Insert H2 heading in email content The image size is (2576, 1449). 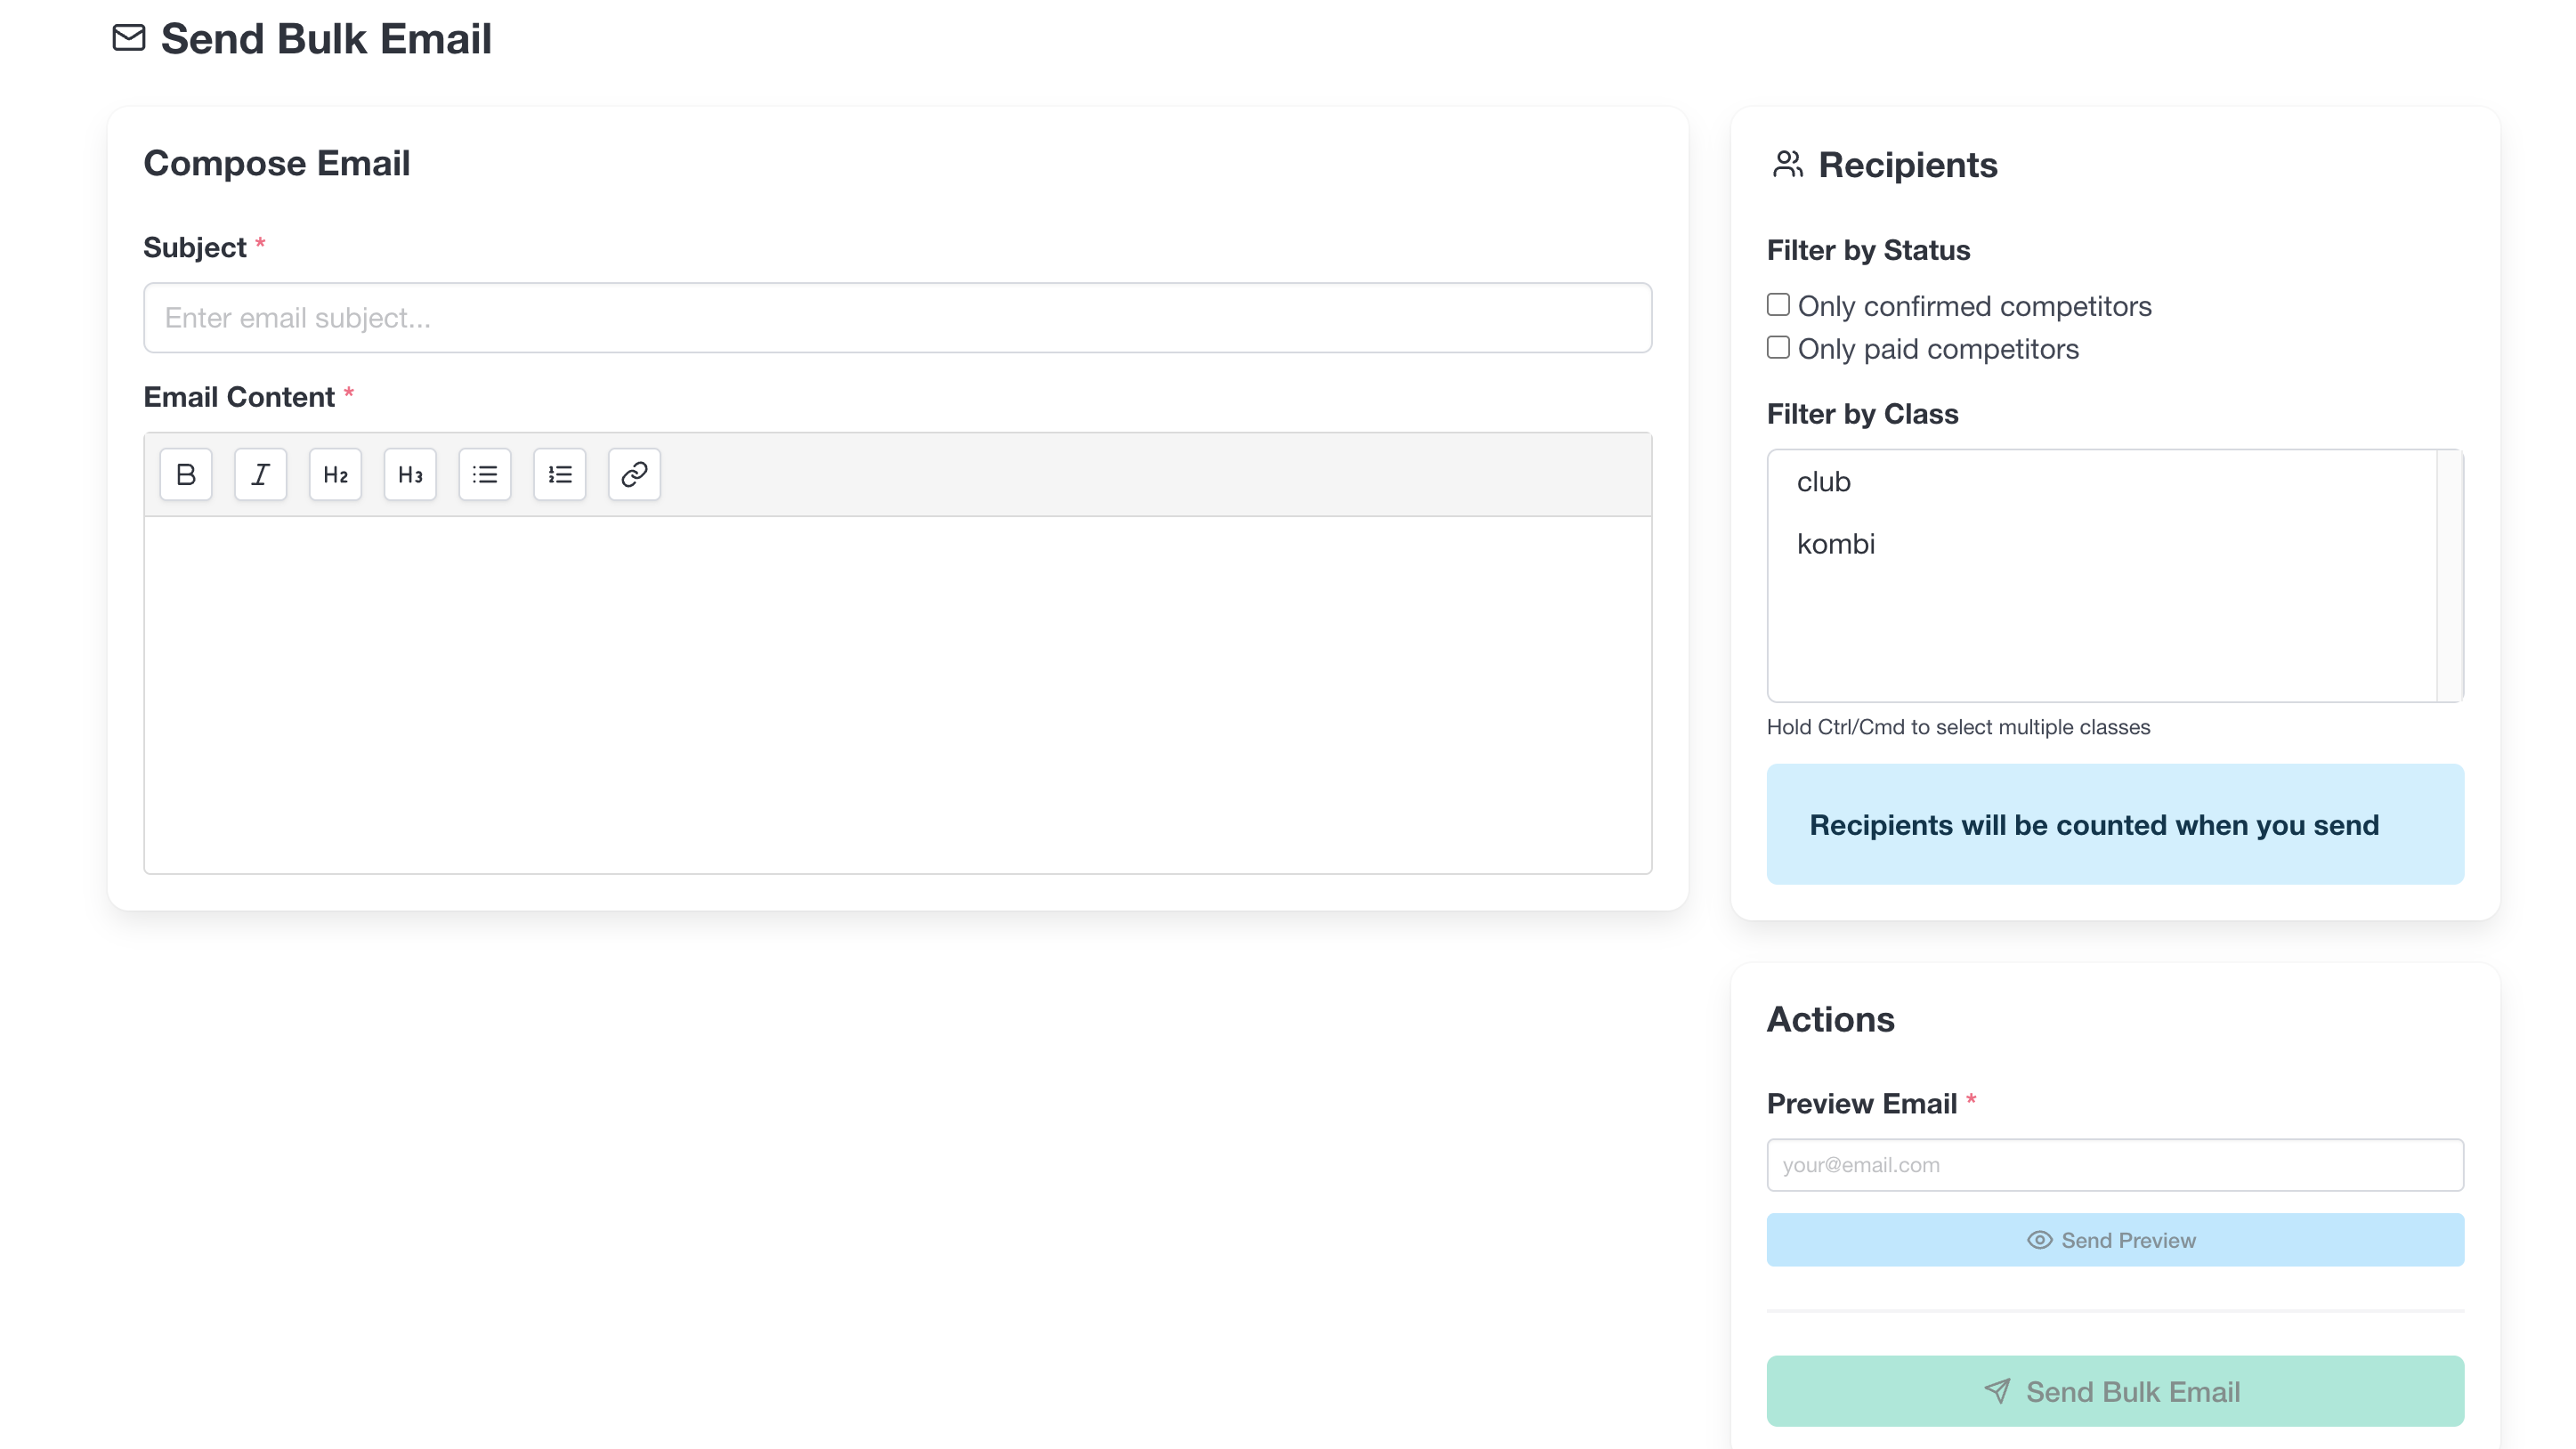335,474
